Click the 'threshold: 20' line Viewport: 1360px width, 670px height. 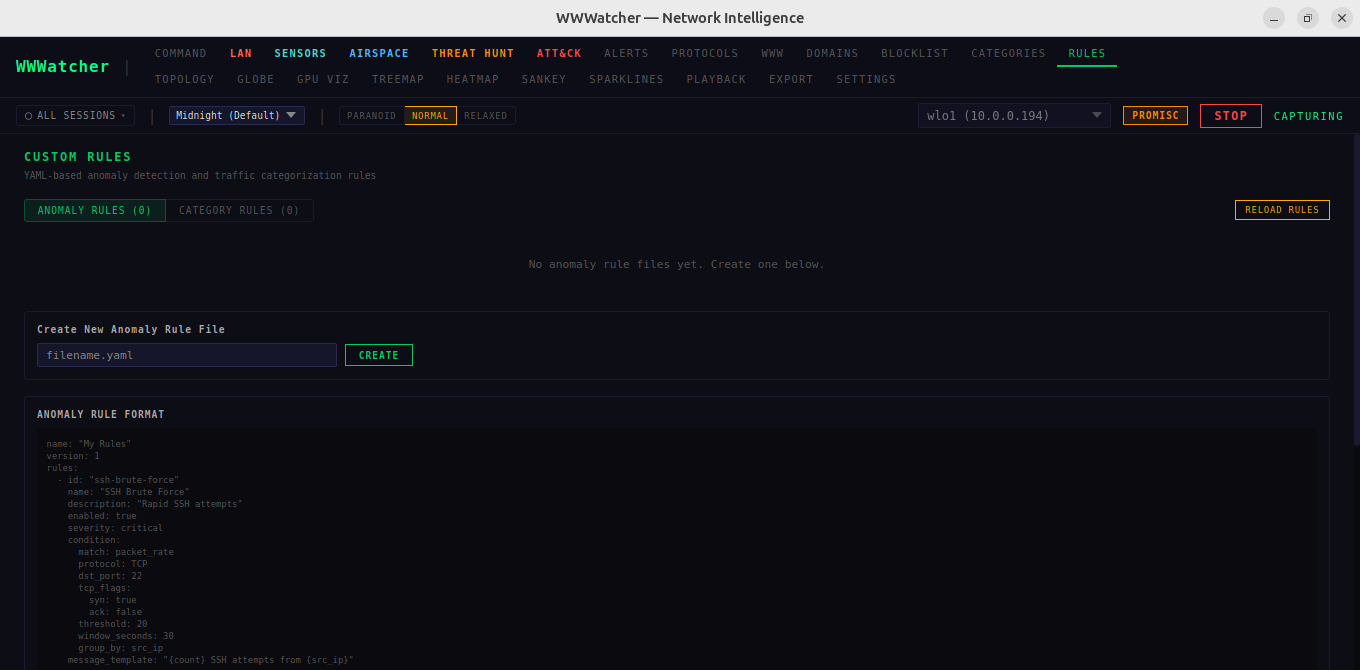coord(113,624)
